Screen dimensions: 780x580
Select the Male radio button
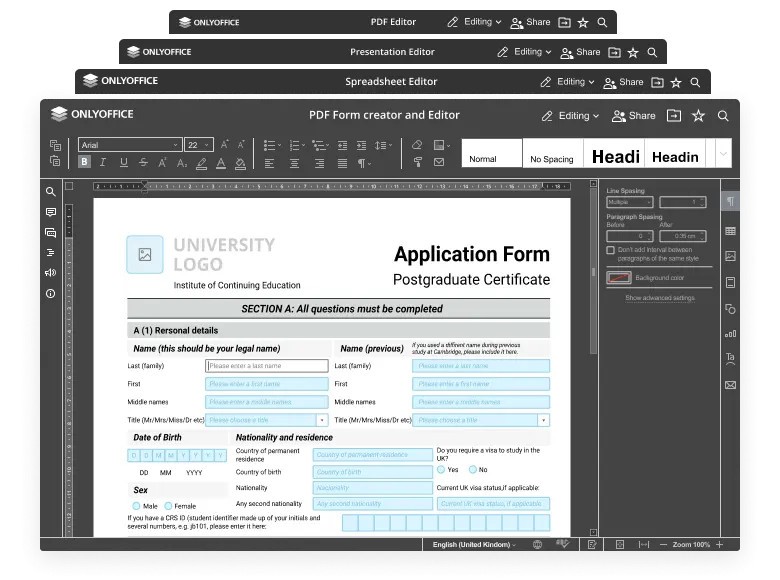pyautogui.click(x=136, y=506)
